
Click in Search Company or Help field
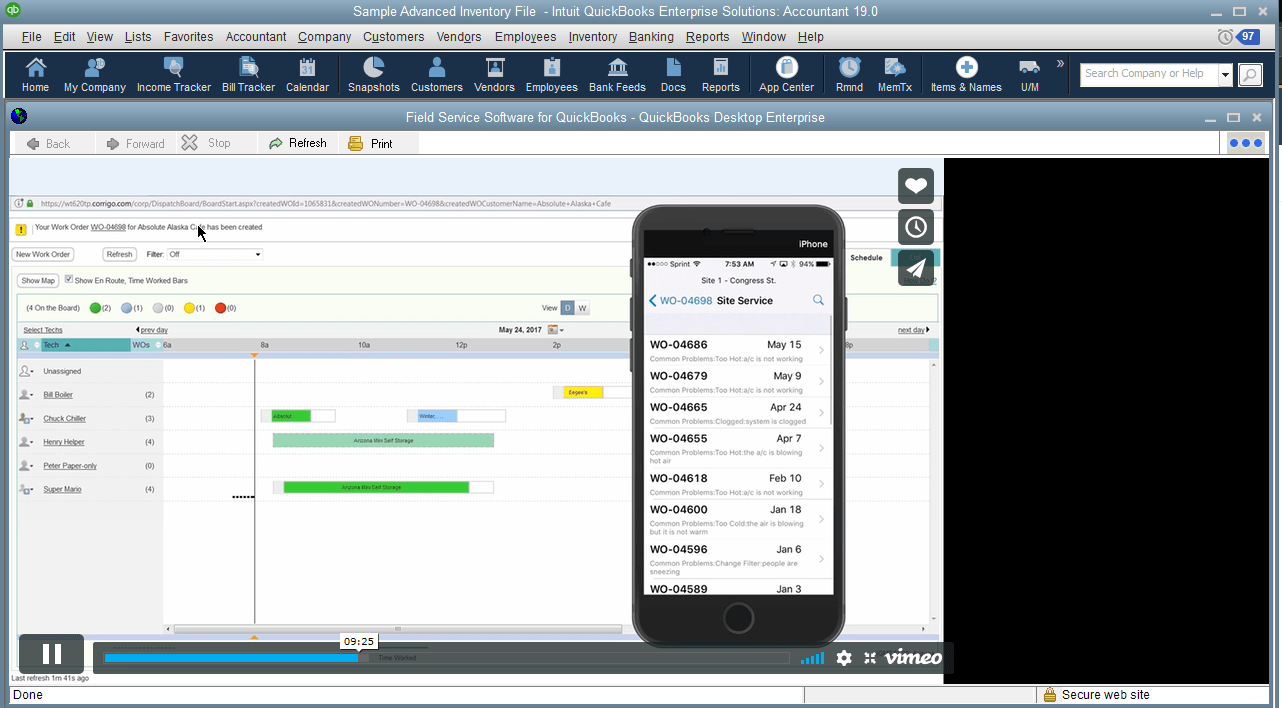pos(1148,74)
